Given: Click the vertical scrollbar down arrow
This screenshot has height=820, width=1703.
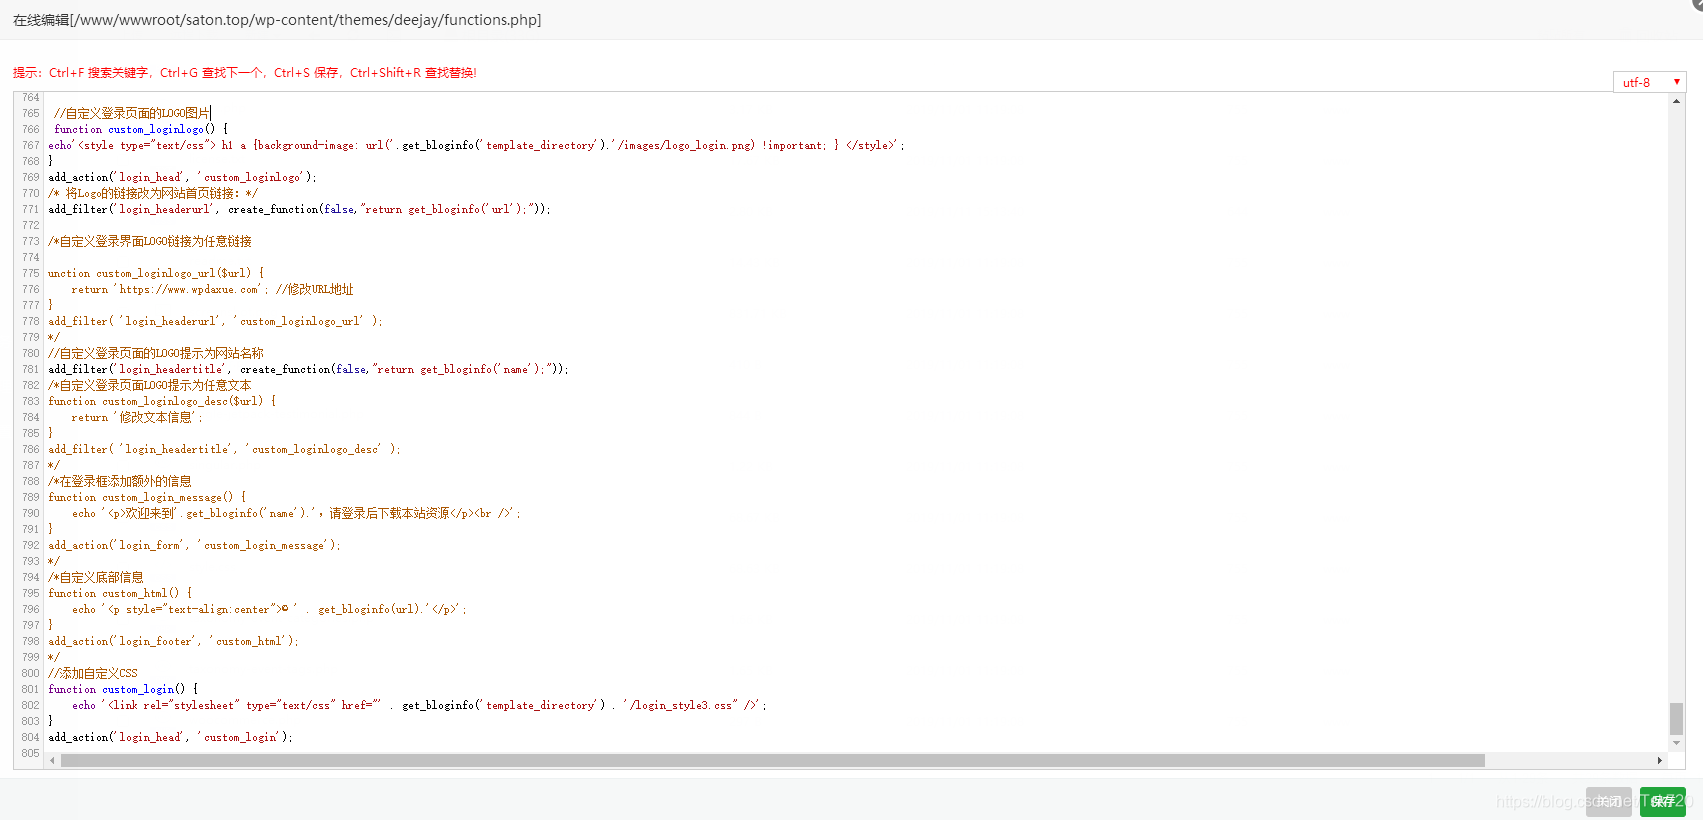Looking at the screenshot, I should [1676, 744].
